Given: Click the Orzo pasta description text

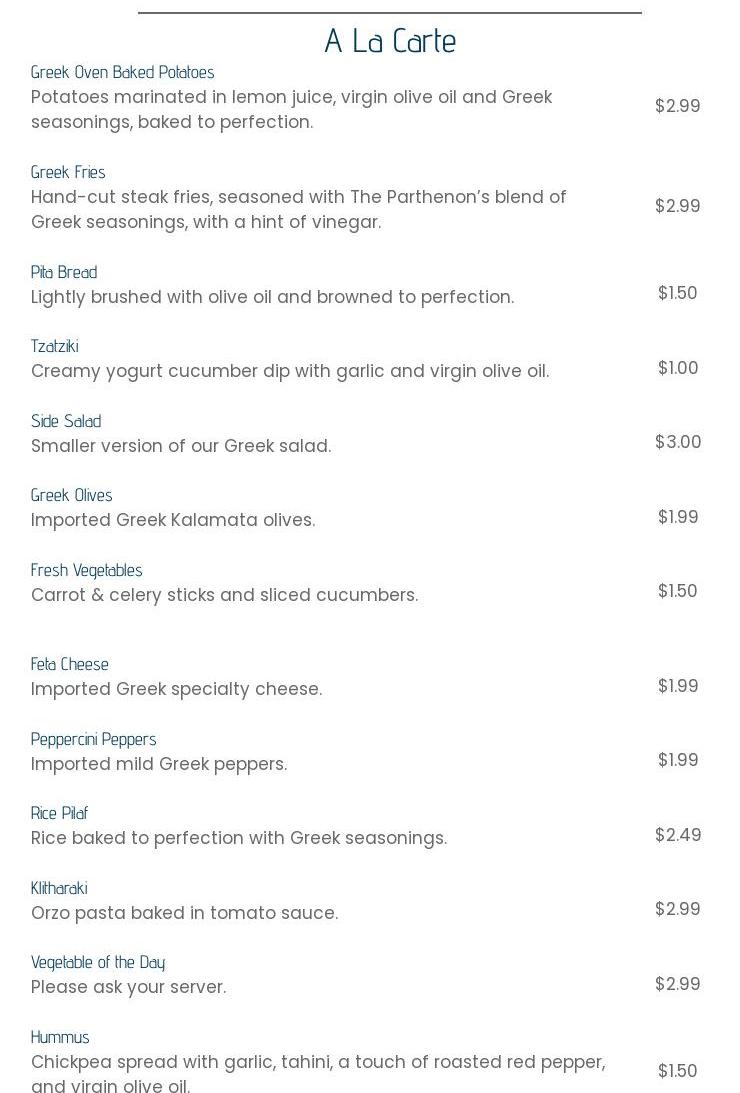Looking at the screenshot, I should 185,913.
